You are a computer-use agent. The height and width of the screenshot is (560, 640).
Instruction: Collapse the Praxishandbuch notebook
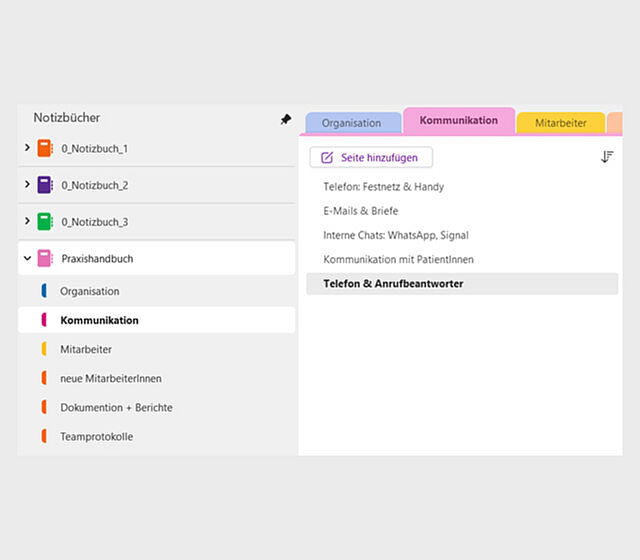(27, 258)
